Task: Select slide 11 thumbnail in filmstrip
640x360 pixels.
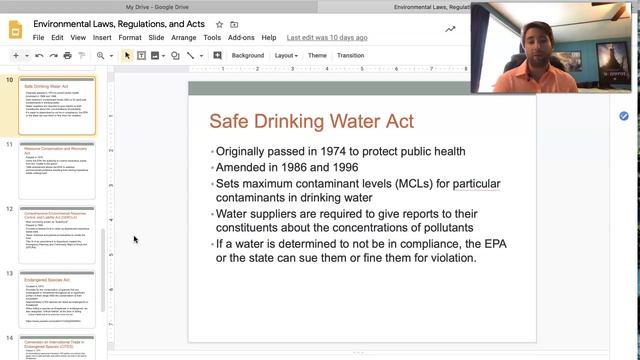Action: pyautogui.click(x=57, y=170)
